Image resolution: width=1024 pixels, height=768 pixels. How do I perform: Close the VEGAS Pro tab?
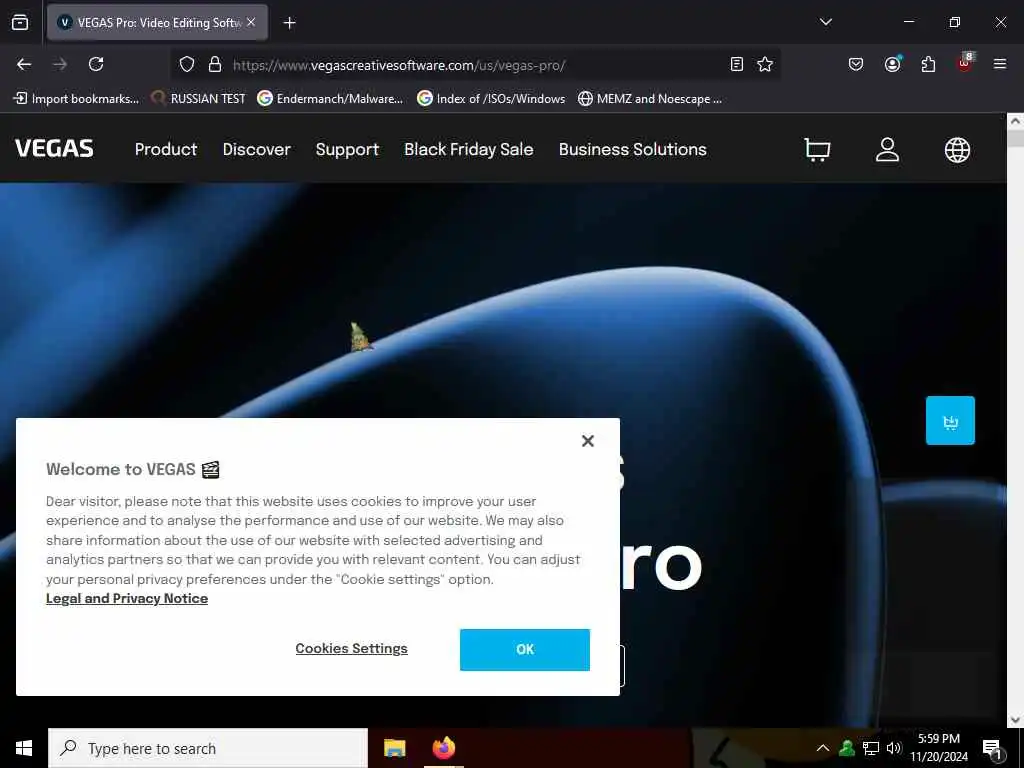tap(251, 22)
